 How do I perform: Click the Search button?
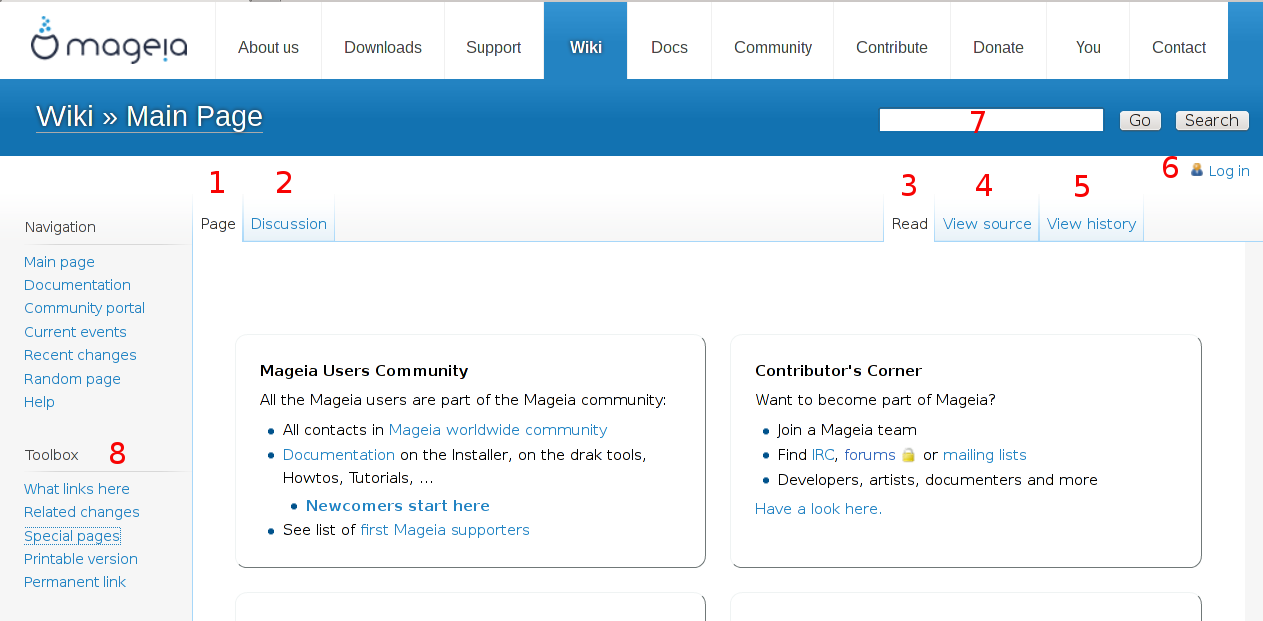coord(1212,120)
